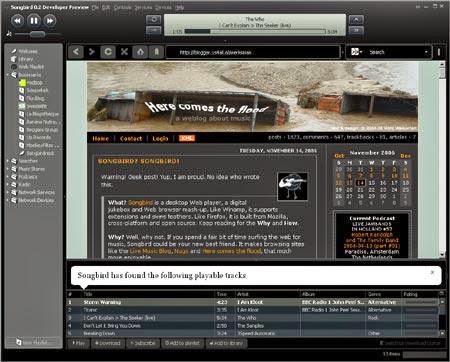Expand the Podcasts tree node
450x362 pixels.
coord(8,177)
